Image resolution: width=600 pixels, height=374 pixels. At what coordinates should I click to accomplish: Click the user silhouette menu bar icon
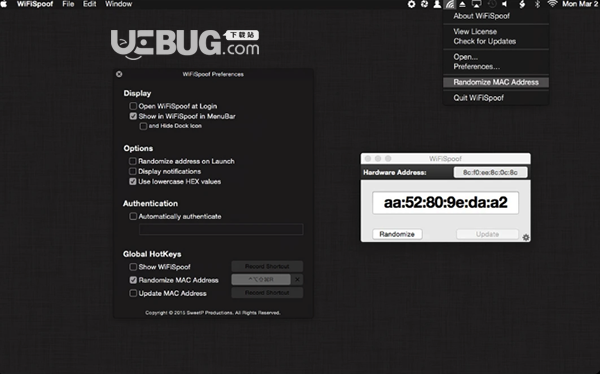point(437,4)
